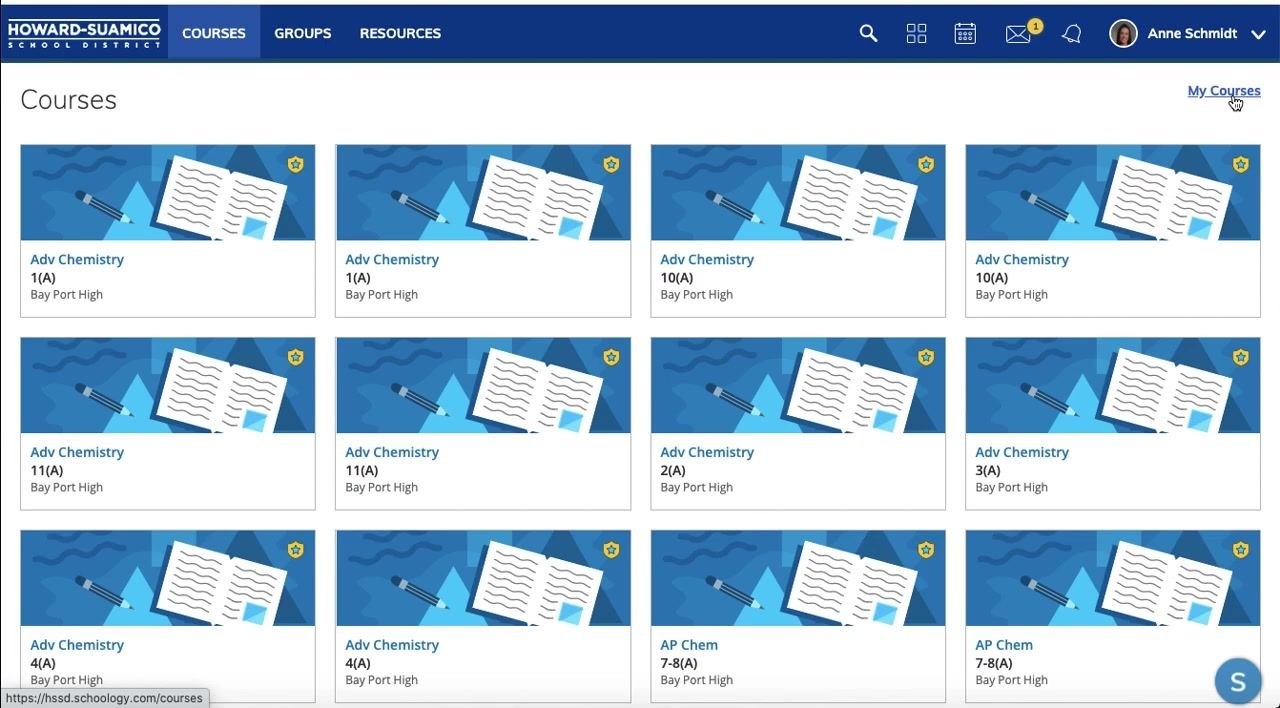Open the round S support button
The image size is (1280, 708).
[x=1237, y=682]
